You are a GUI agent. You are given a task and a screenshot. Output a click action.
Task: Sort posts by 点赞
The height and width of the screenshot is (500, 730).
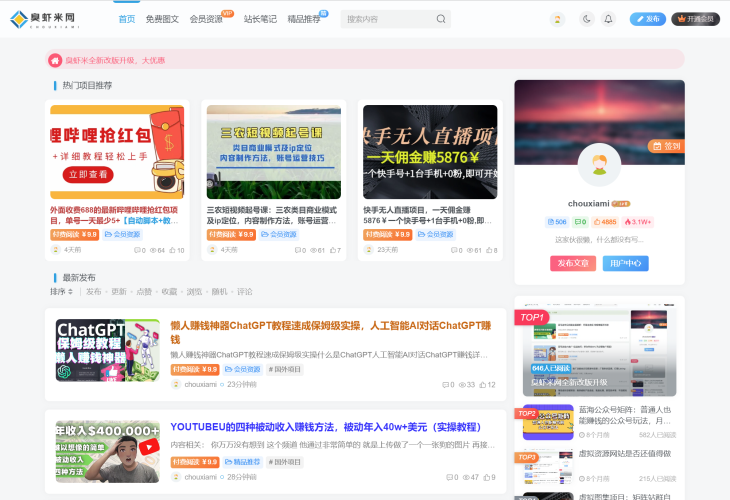click(144, 292)
